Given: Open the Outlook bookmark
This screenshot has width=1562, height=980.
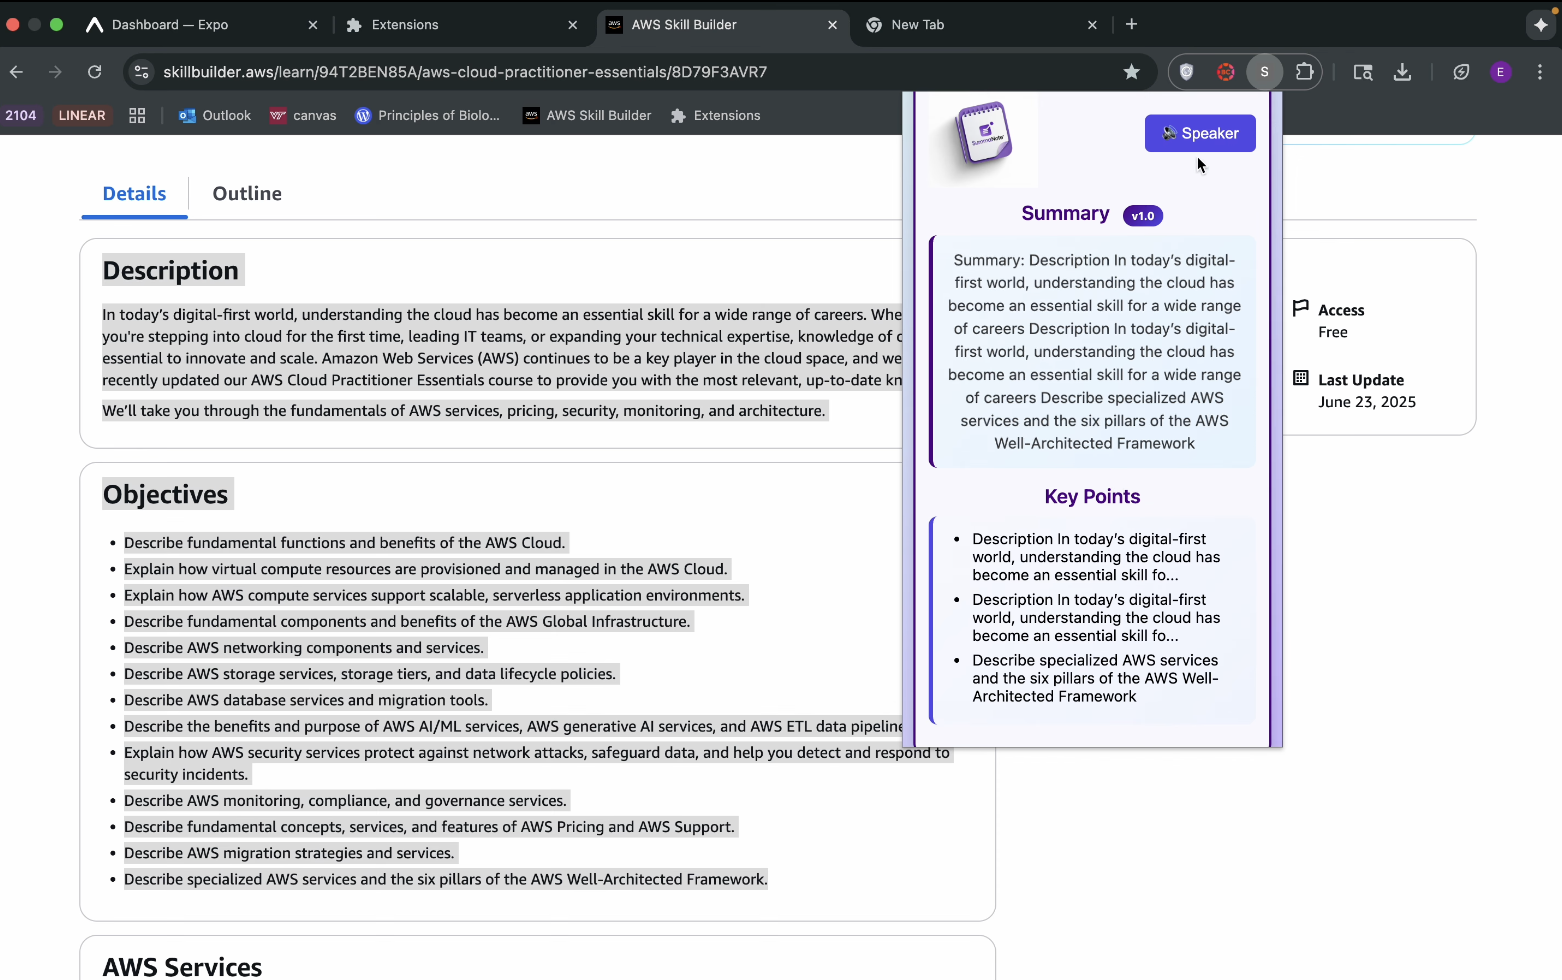Looking at the screenshot, I should (215, 116).
